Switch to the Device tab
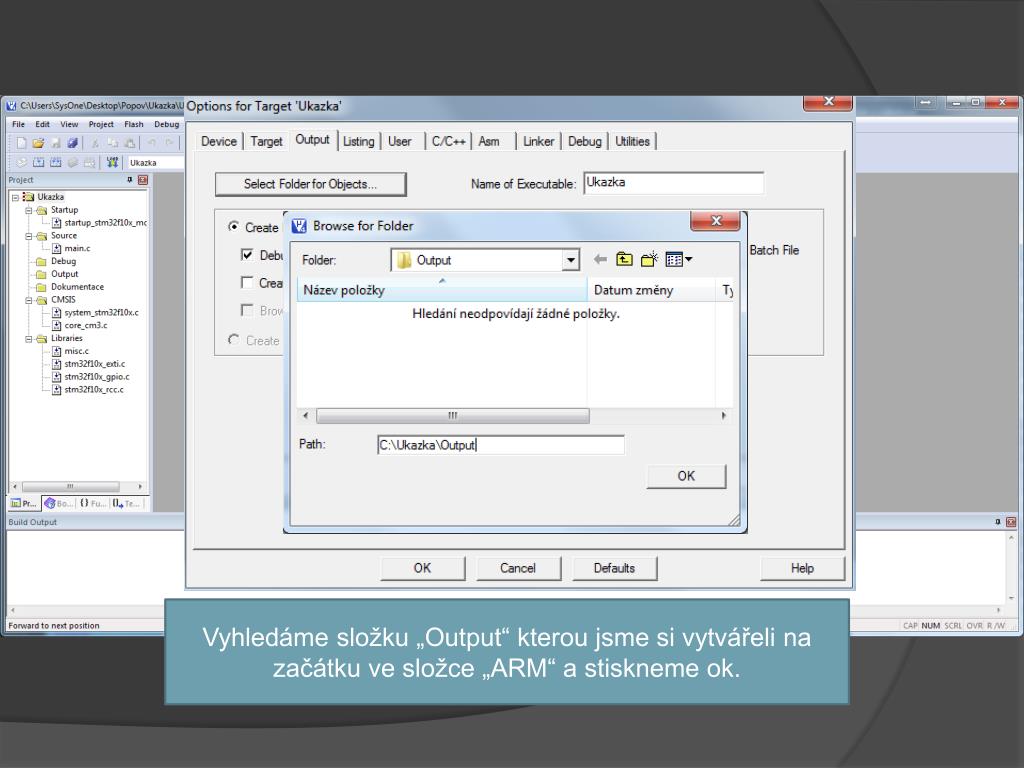 pyautogui.click(x=219, y=141)
